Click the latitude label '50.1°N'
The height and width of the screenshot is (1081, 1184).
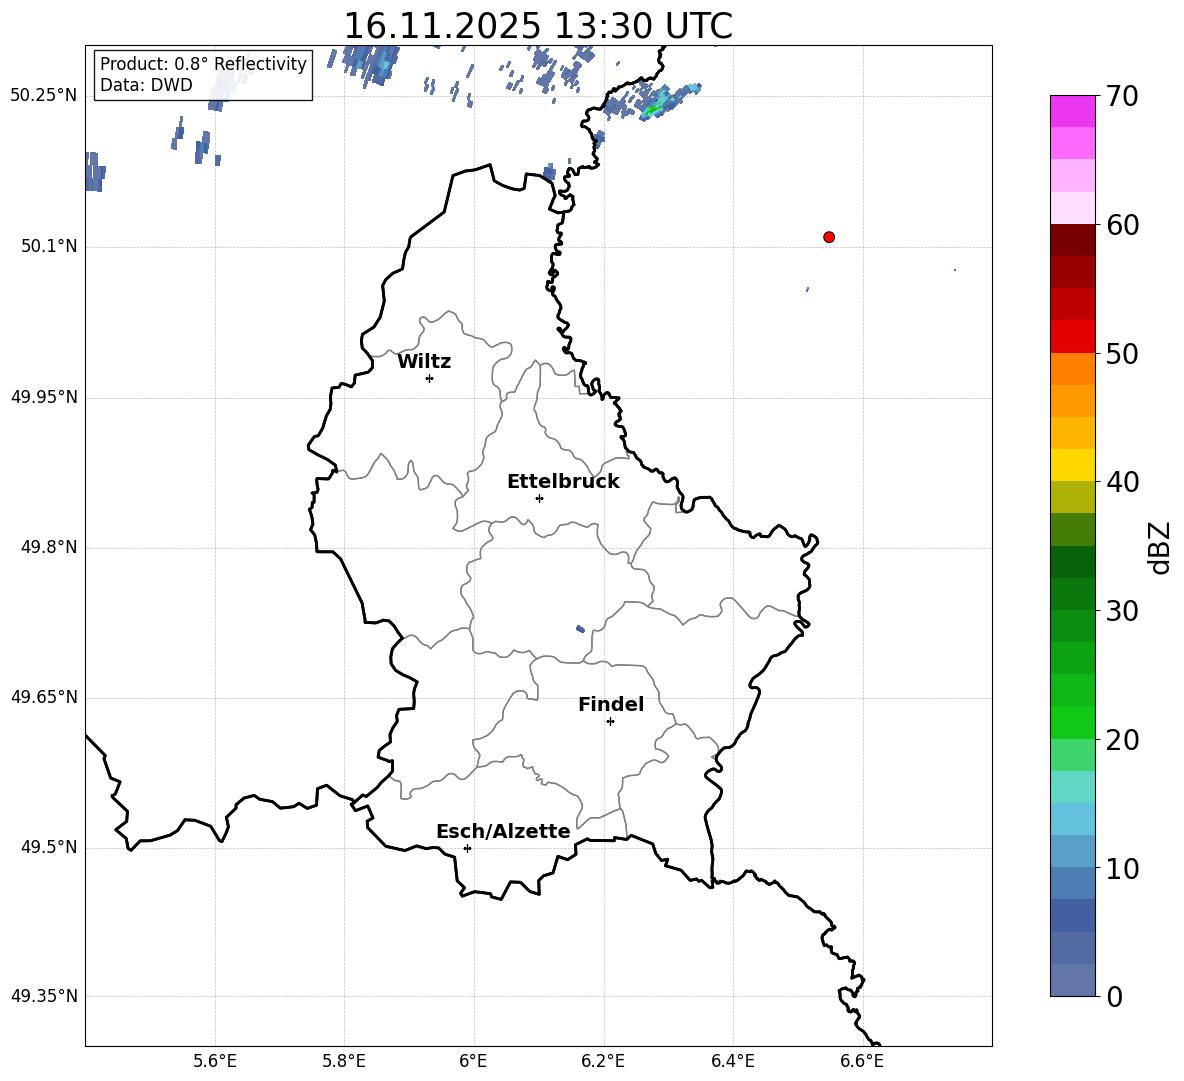pyautogui.click(x=49, y=246)
